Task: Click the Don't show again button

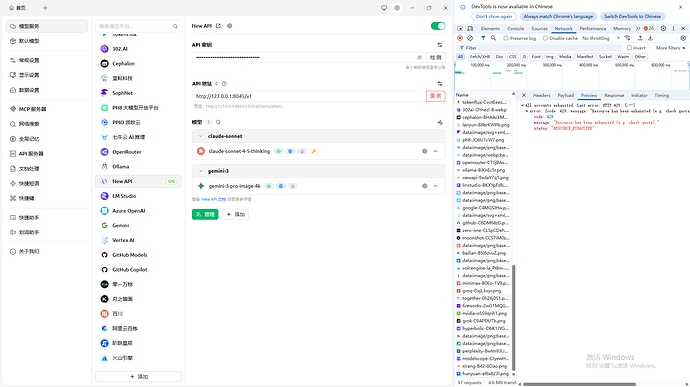Action: point(494,16)
